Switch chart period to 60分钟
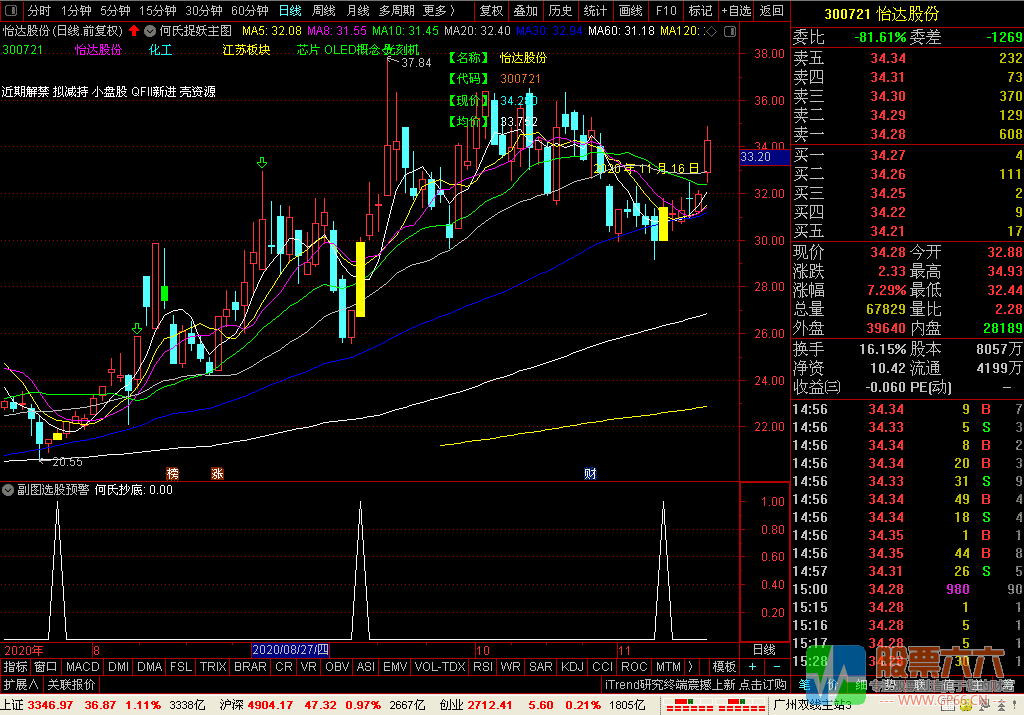Image resolution: width=1024 pixels, height=715 pixels. pyautogui.click(x=249, y=11)
